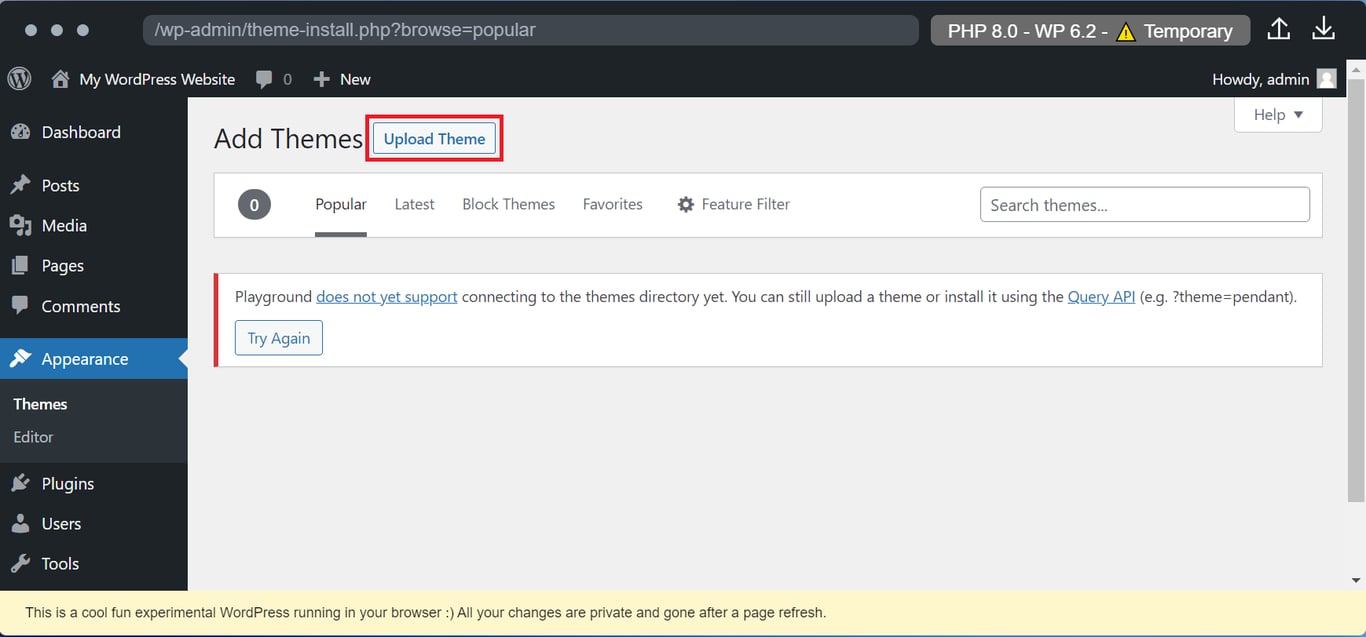
Task: Click the Plugins icon in the sidebar
Action: [x=23, y=483]
